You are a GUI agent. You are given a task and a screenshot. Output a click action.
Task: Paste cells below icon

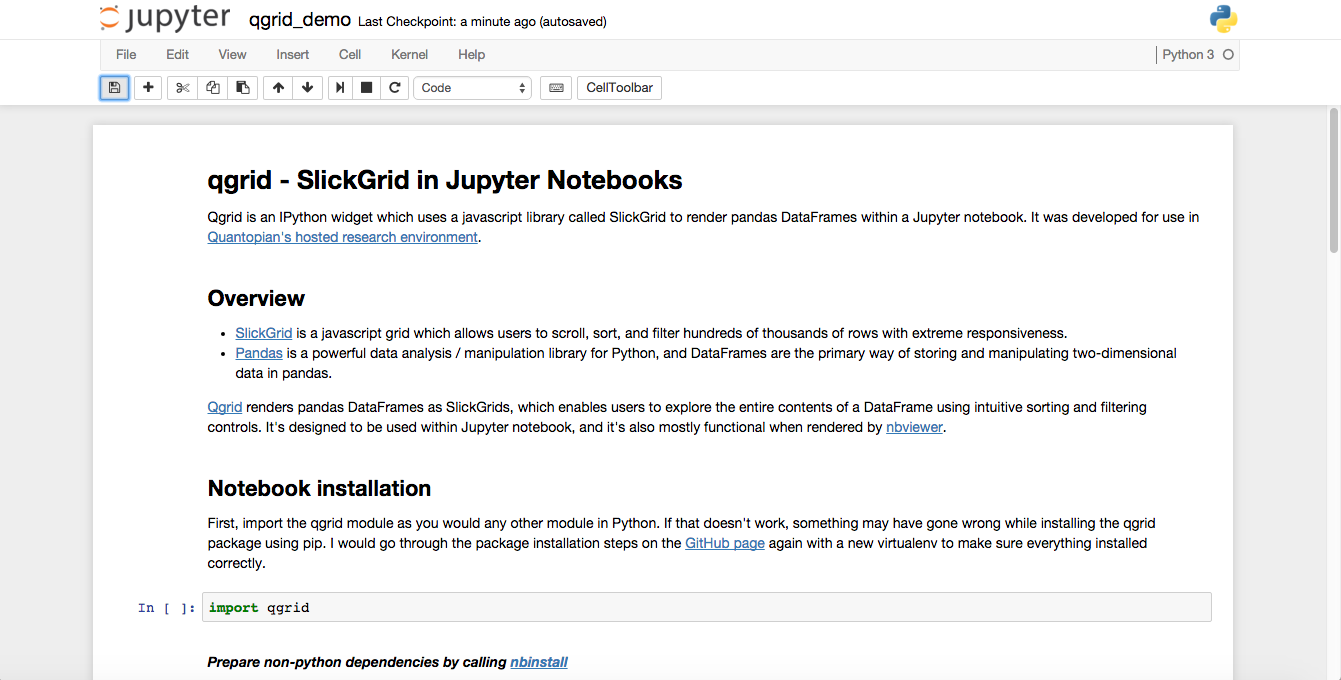point(242,88)
